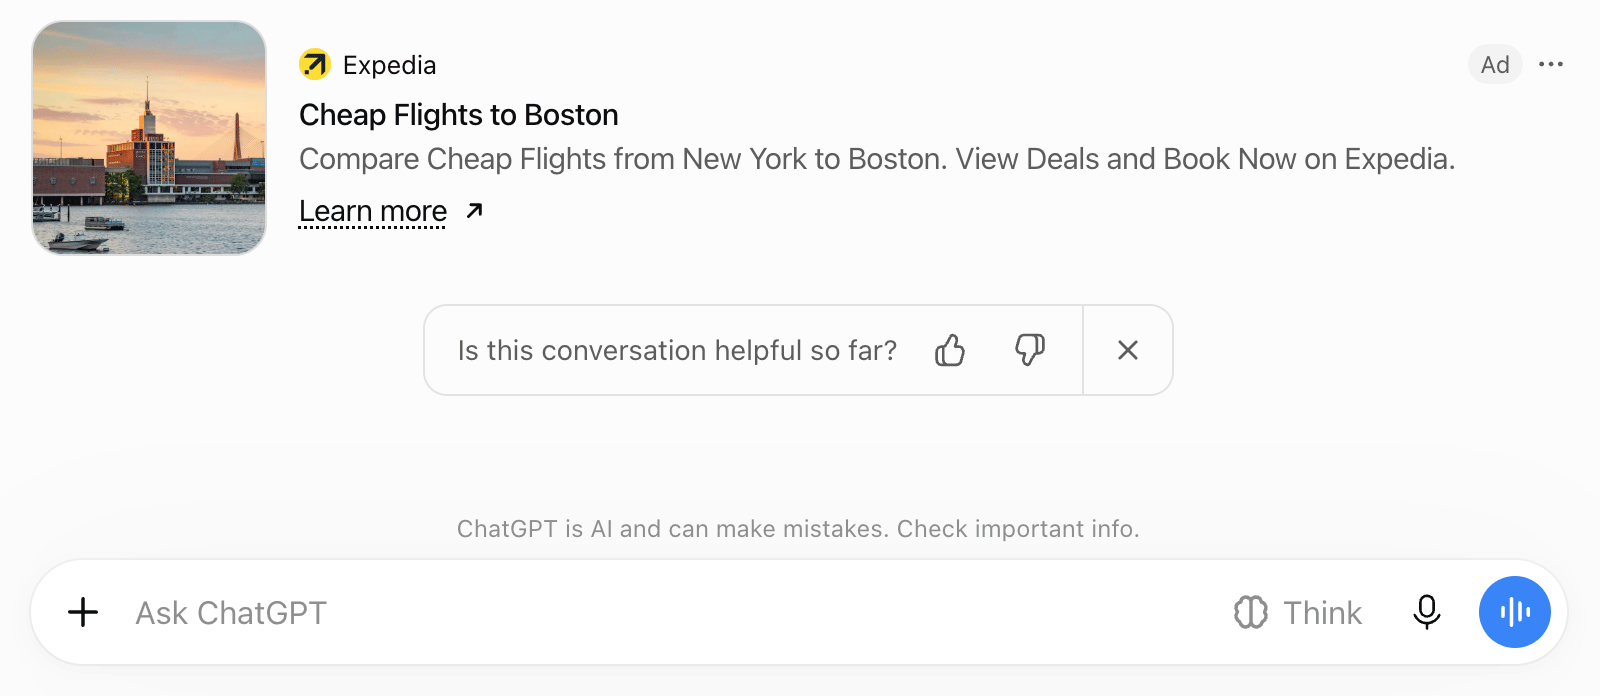Dismiss the helpfulness feedback prompt

click(1128, 350)
